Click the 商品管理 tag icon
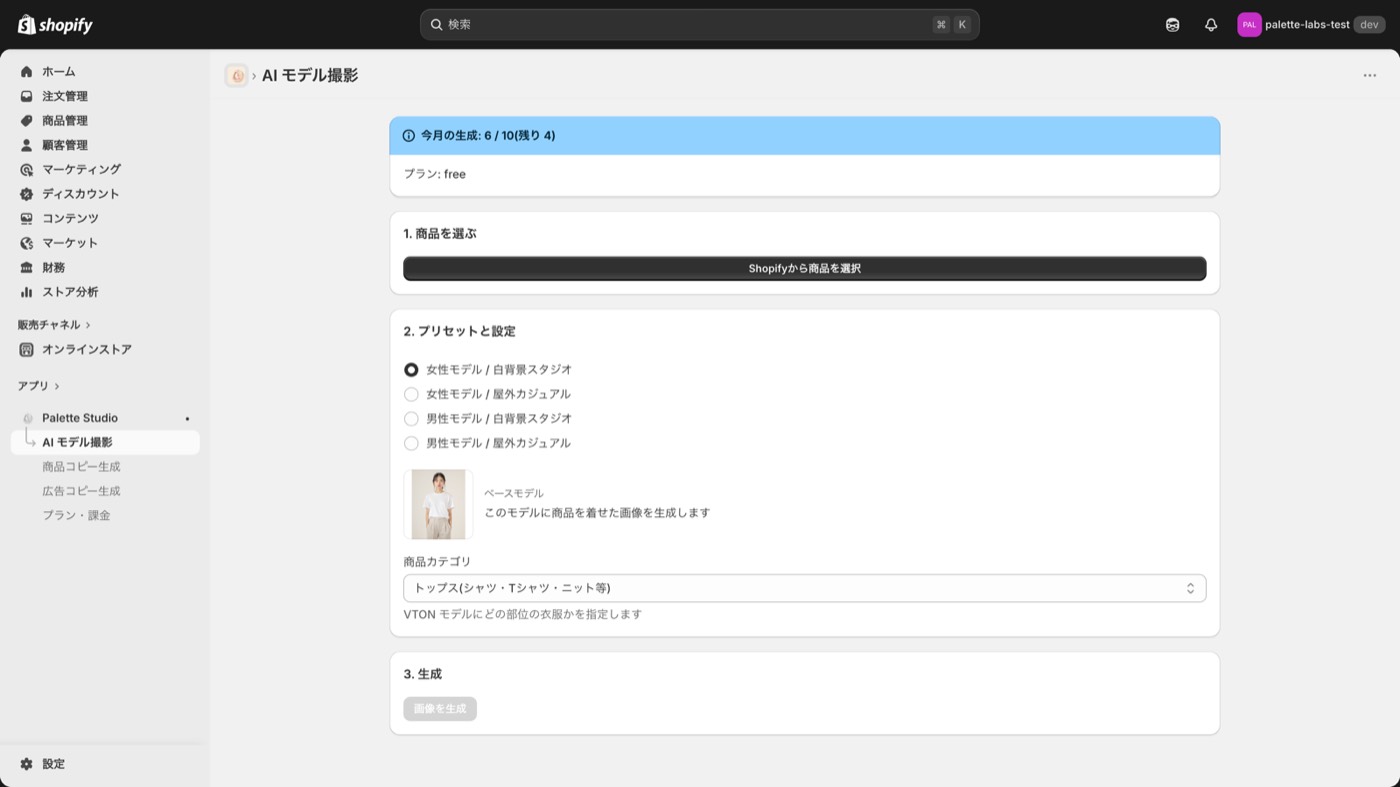The width and height of the screenshot is (1400, 787). pyautogui.click(x=27, y=121)
